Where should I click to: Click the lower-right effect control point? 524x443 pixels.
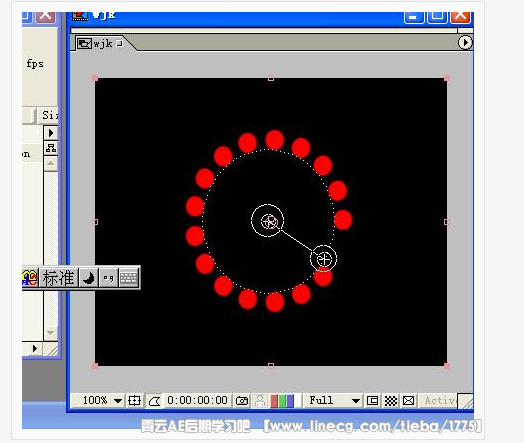point(323,259)
